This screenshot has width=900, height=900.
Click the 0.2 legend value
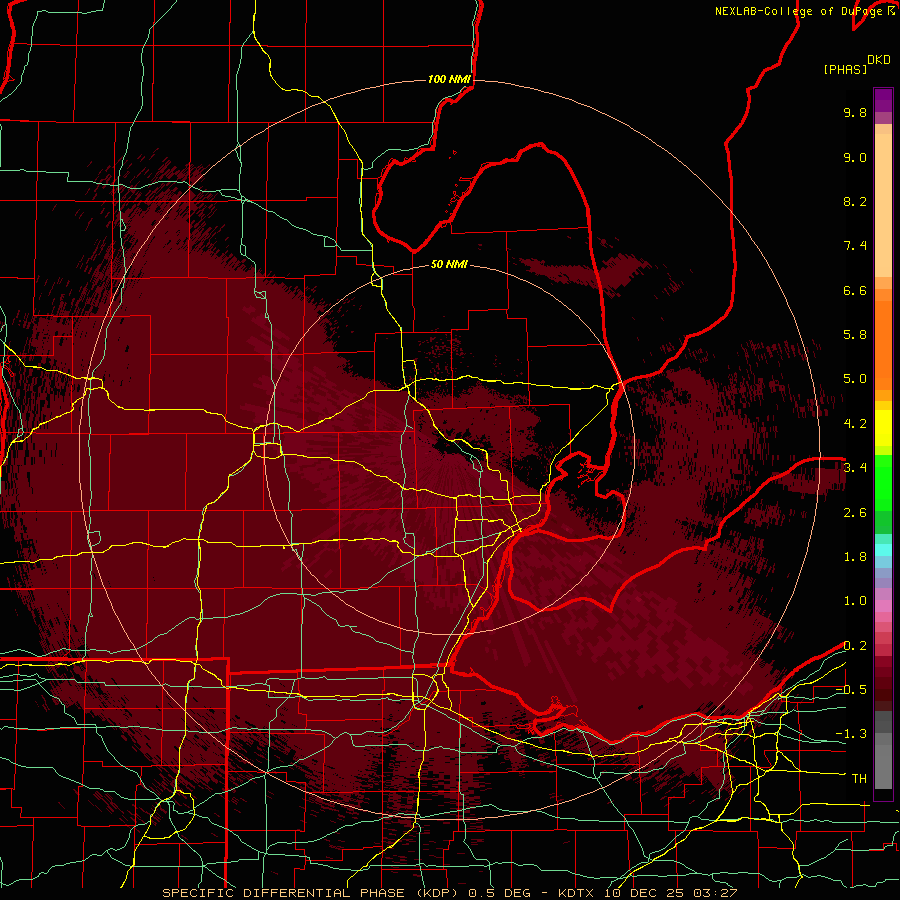[855, 646]
